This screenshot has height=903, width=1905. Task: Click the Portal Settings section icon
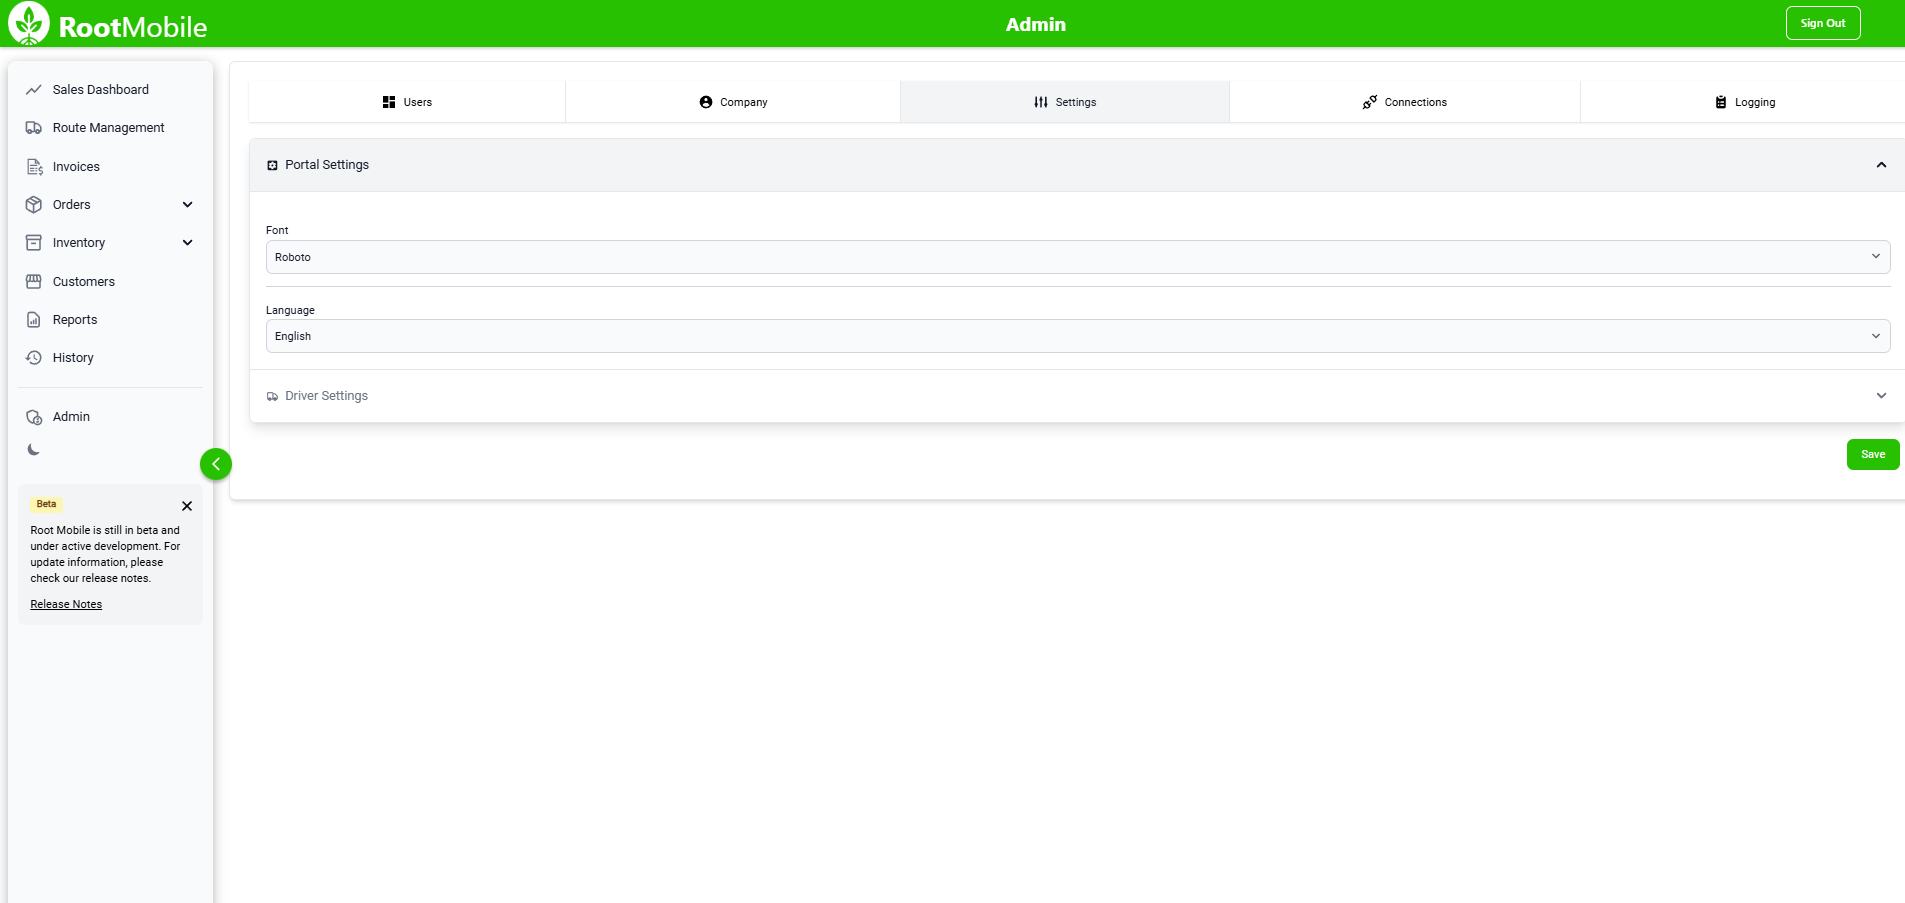pyautogui.click(x=272, y=165)
